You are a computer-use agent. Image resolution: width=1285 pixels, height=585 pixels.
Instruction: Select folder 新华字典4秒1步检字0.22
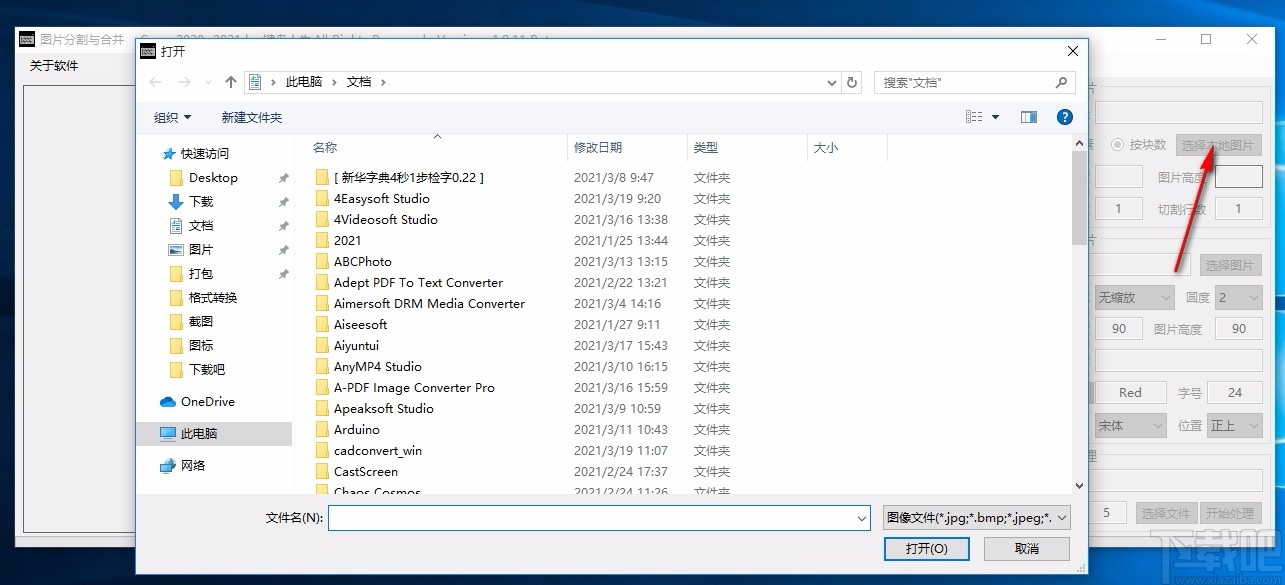click(409, 177)
